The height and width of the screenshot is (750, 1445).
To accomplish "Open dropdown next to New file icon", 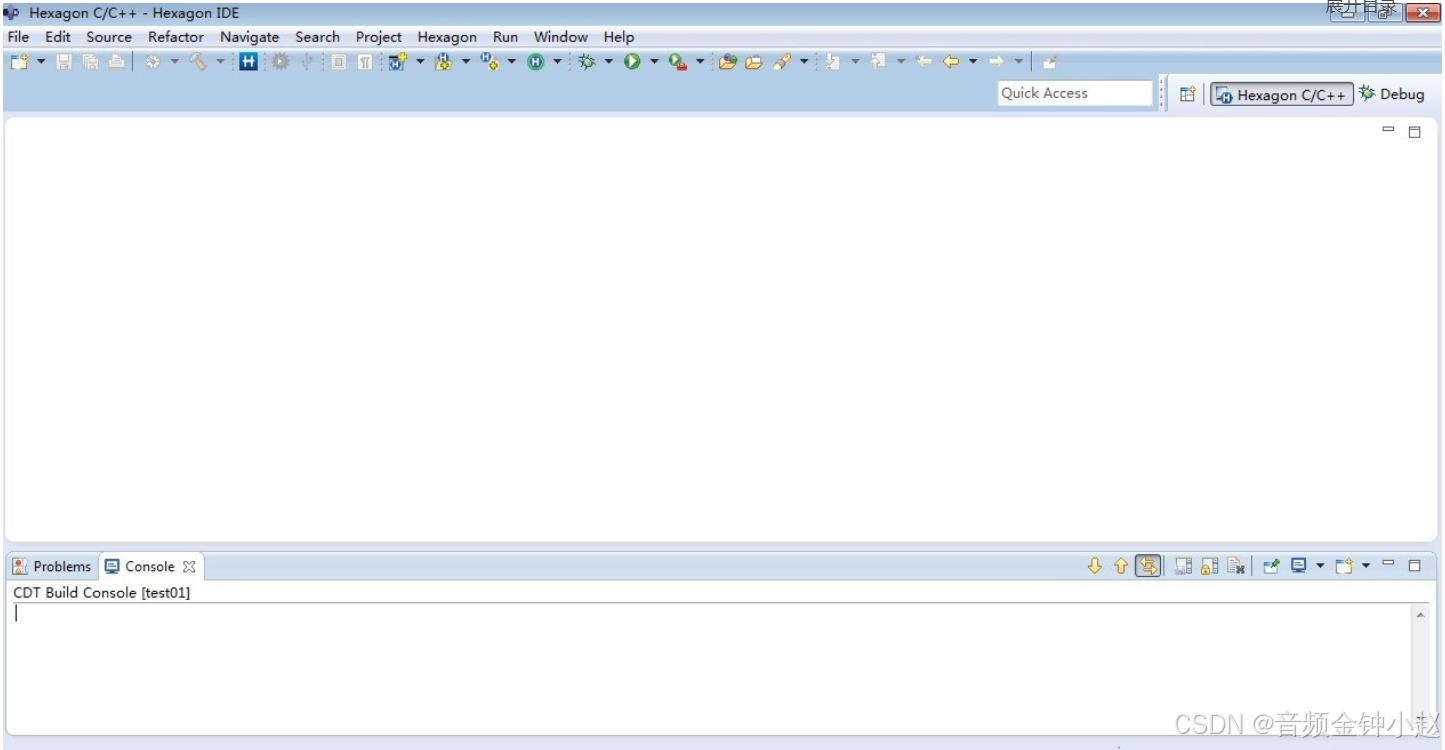I will (42, 62).
